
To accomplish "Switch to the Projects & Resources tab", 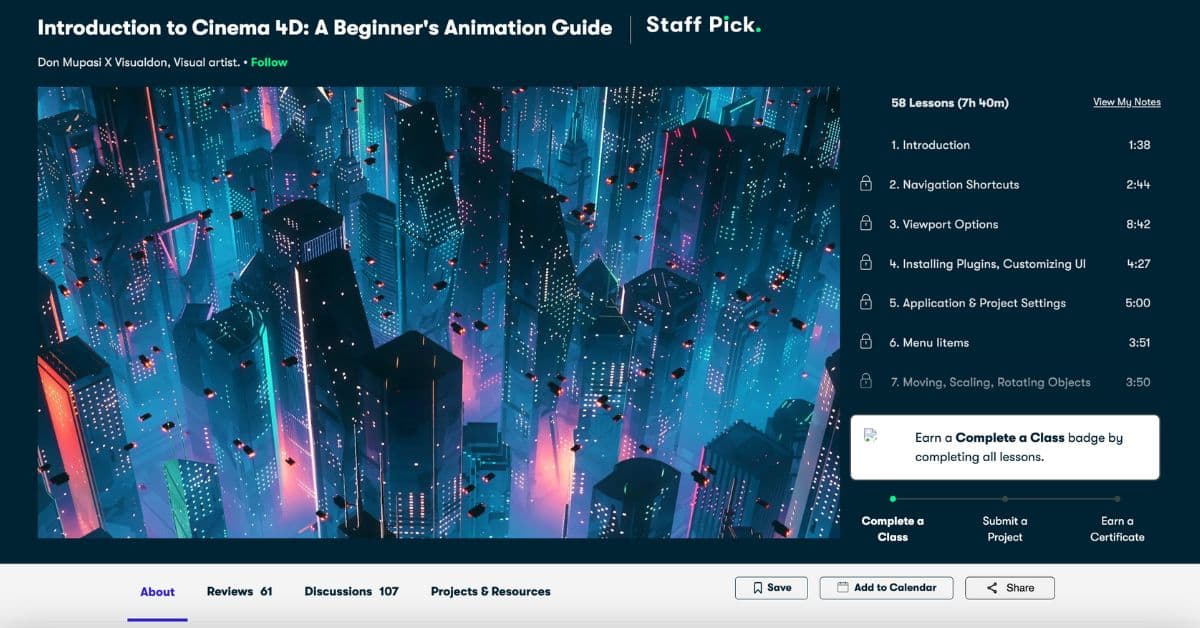I will click(490, 592).
